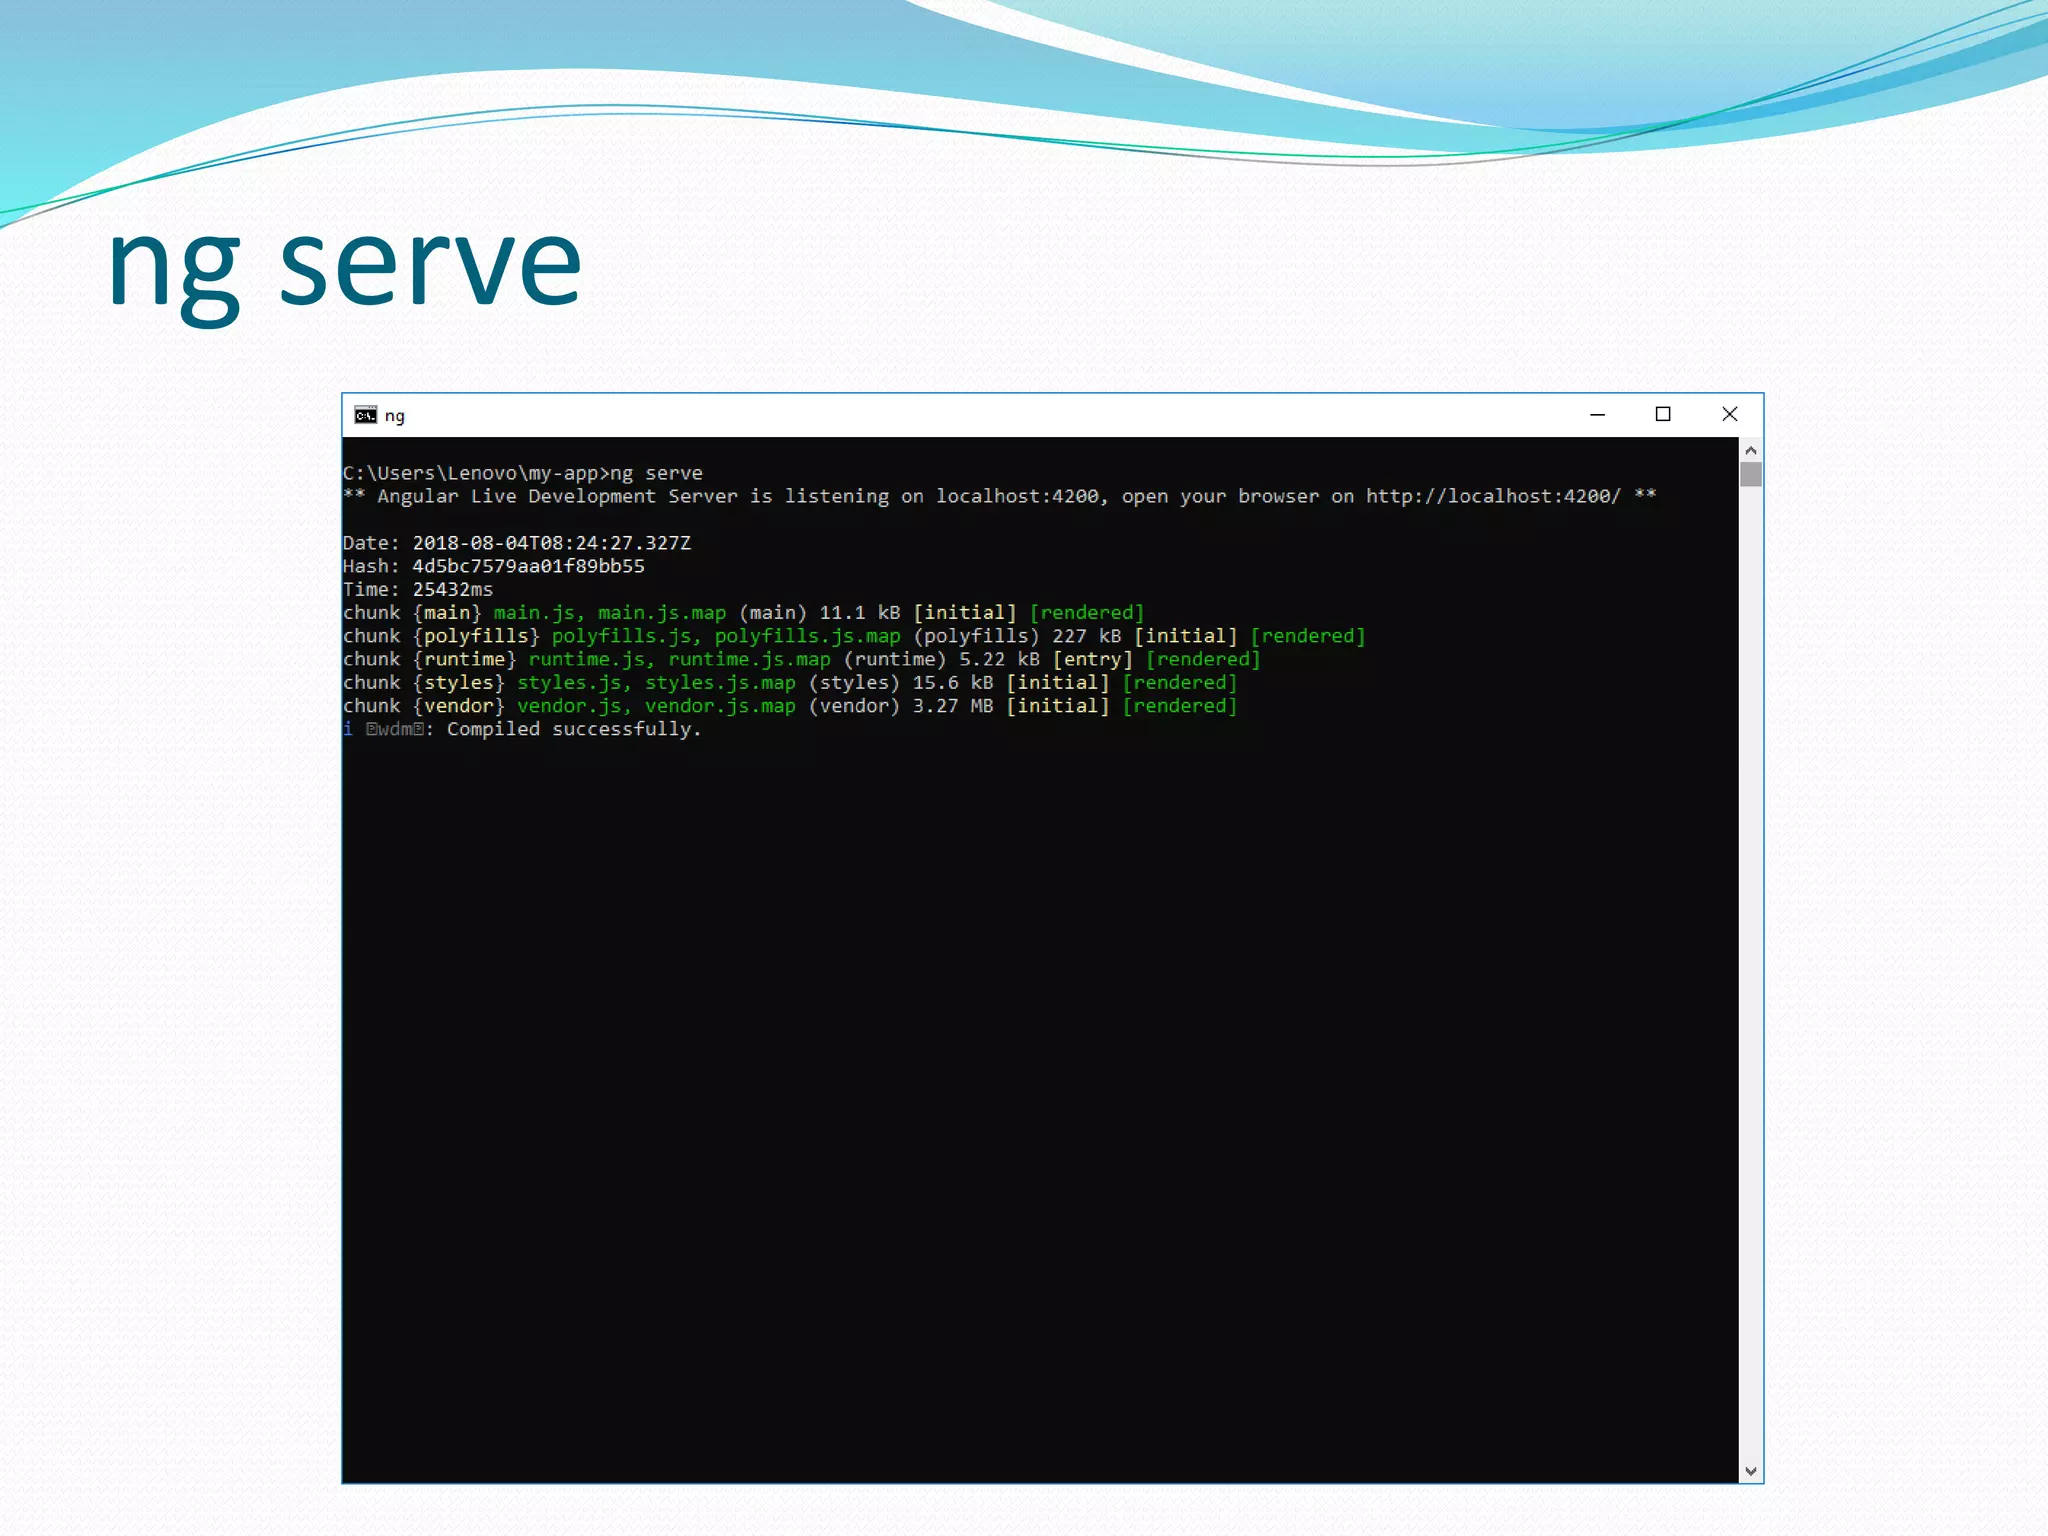Screen dimensions: 2048x1536
Task: Click the 'Compiled successfully.' message
Action: (574, 729)
